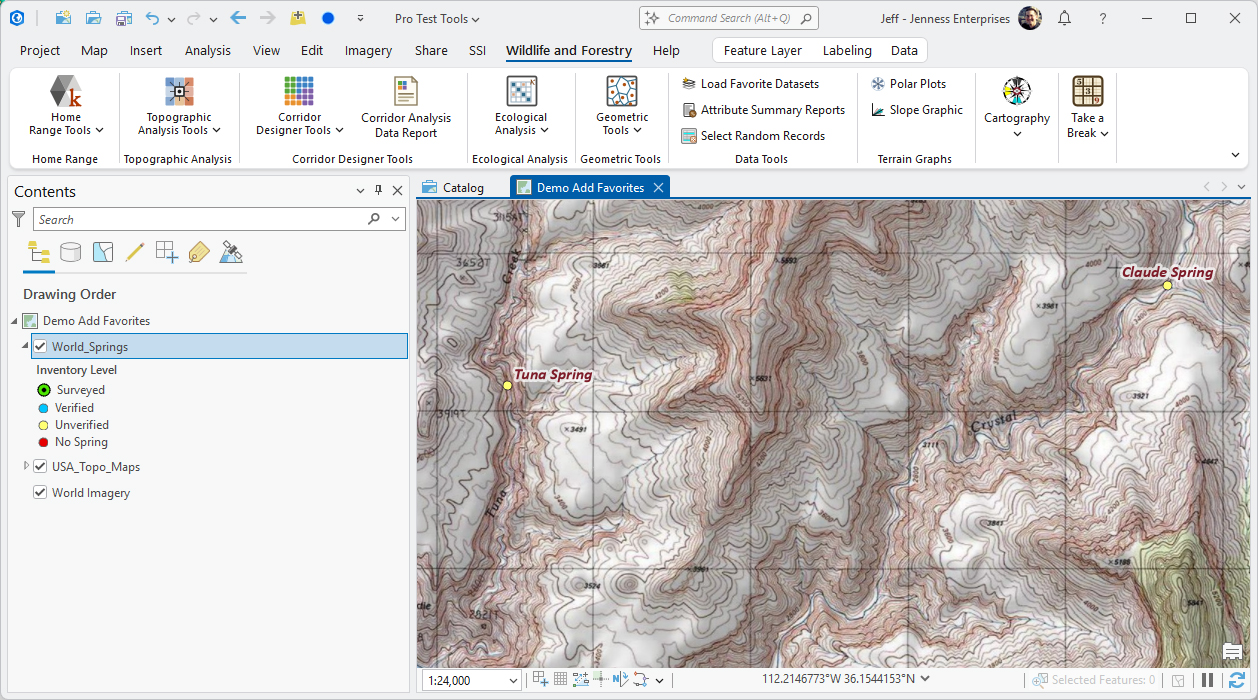Toggle USA_Topo_Maps layer visibility checkbox
The width and height of the screenshot is (1258, 700).
pyautogui.click(x=40, y=467)
